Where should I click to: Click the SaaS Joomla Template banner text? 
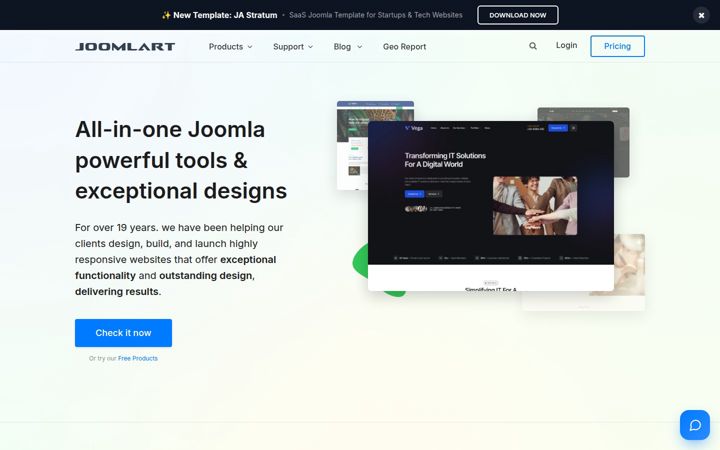pos(376,15)
